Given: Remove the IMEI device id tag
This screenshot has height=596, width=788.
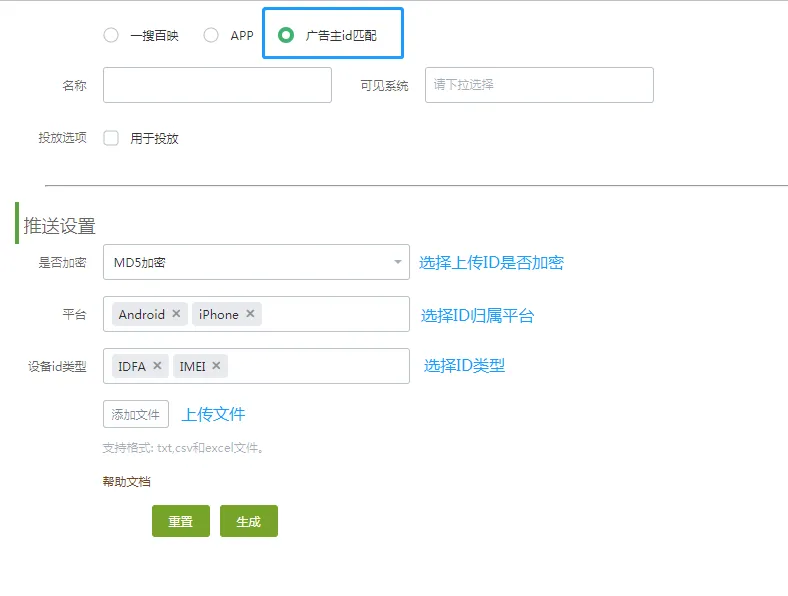Looking at the screenshot, I should tap(216, 366).
